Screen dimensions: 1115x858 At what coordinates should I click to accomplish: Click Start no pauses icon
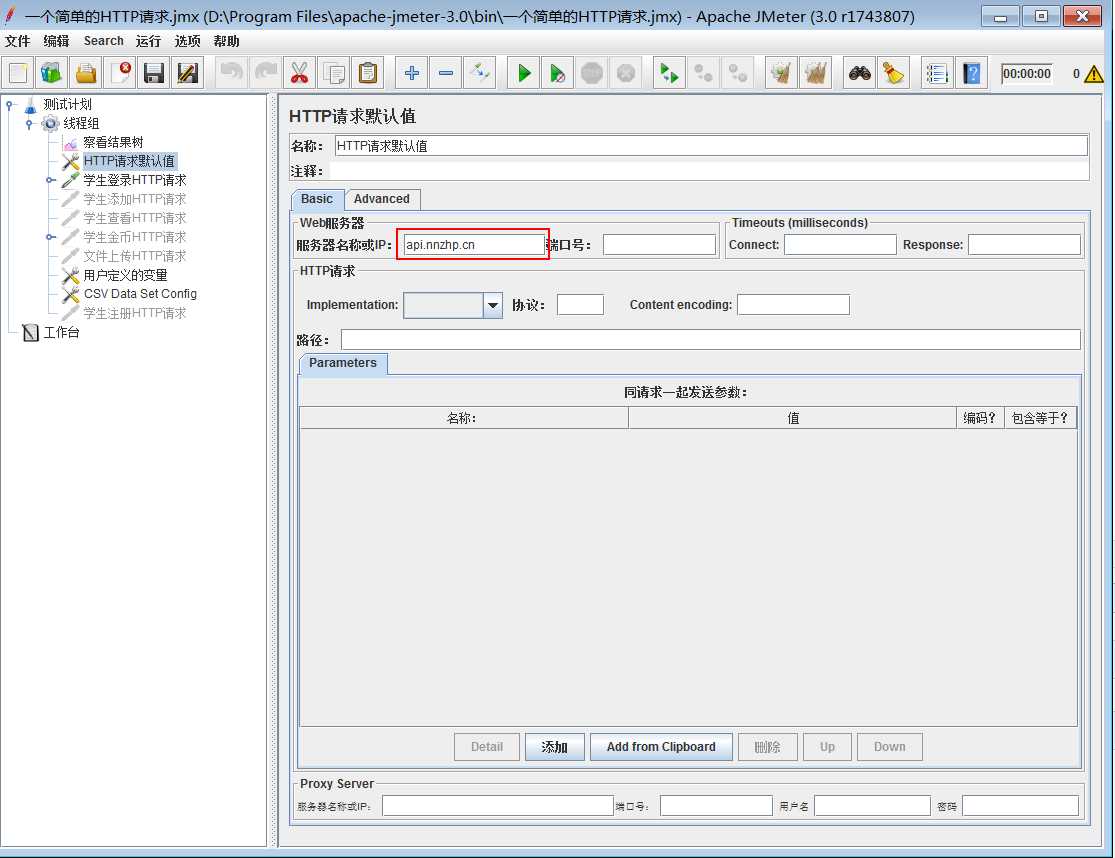pyautogui.click(x=558, y=73)
